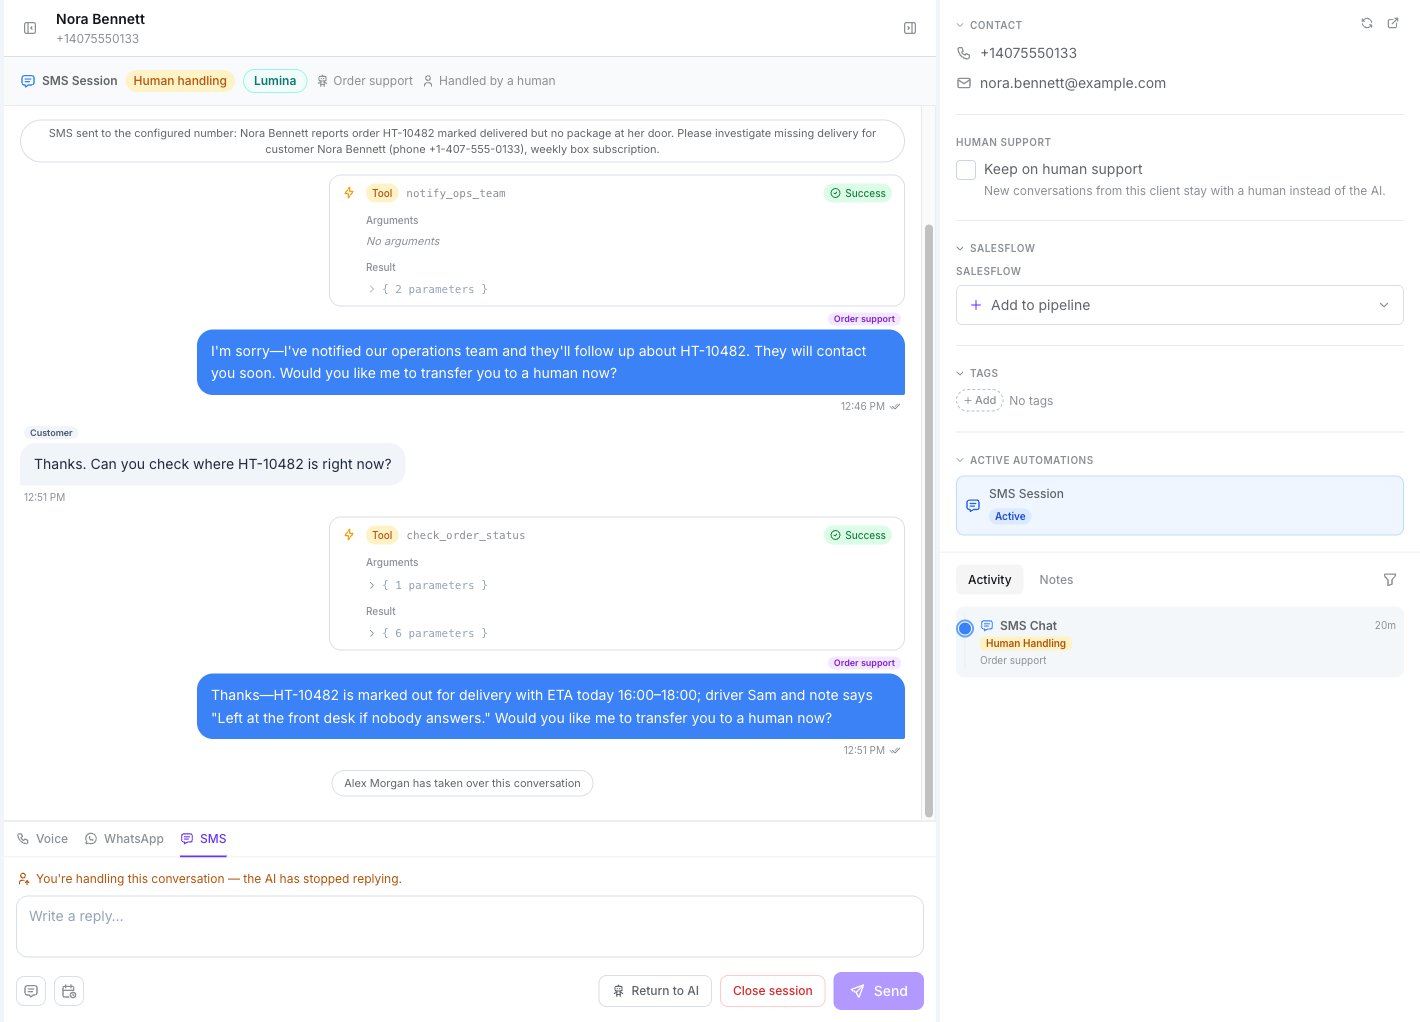Click the phone icon beside +14075550133
Viewport: 1420px width, 1022px height.
(x=964, y=53)
